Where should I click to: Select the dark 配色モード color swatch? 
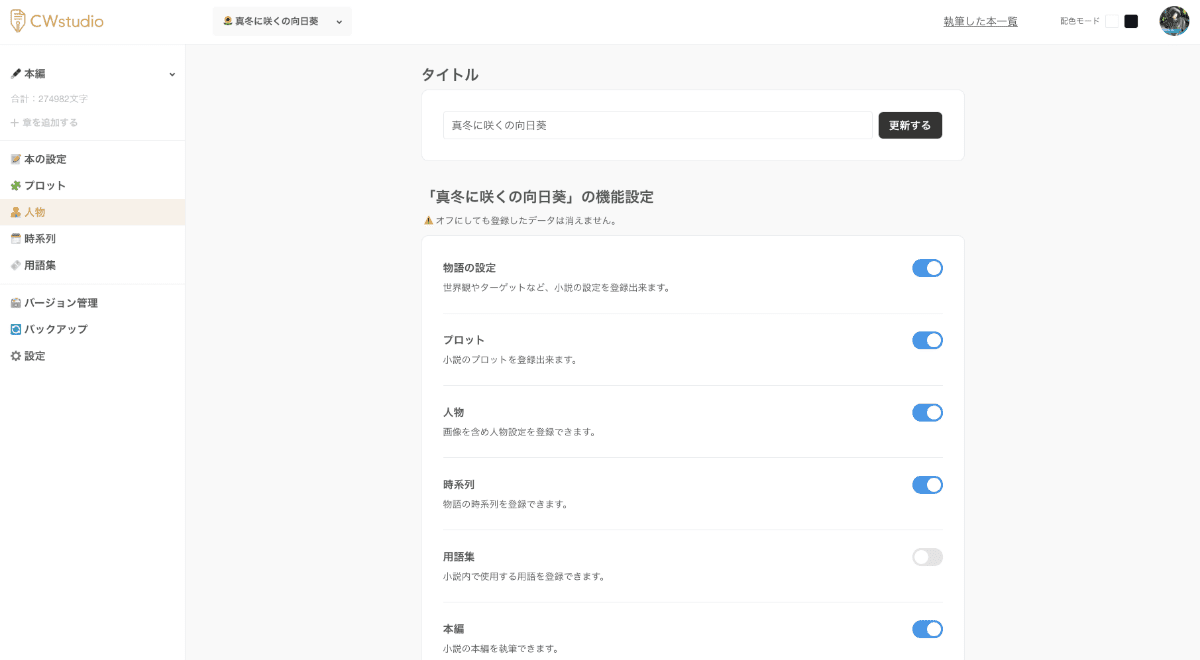tap(1131, 20)
